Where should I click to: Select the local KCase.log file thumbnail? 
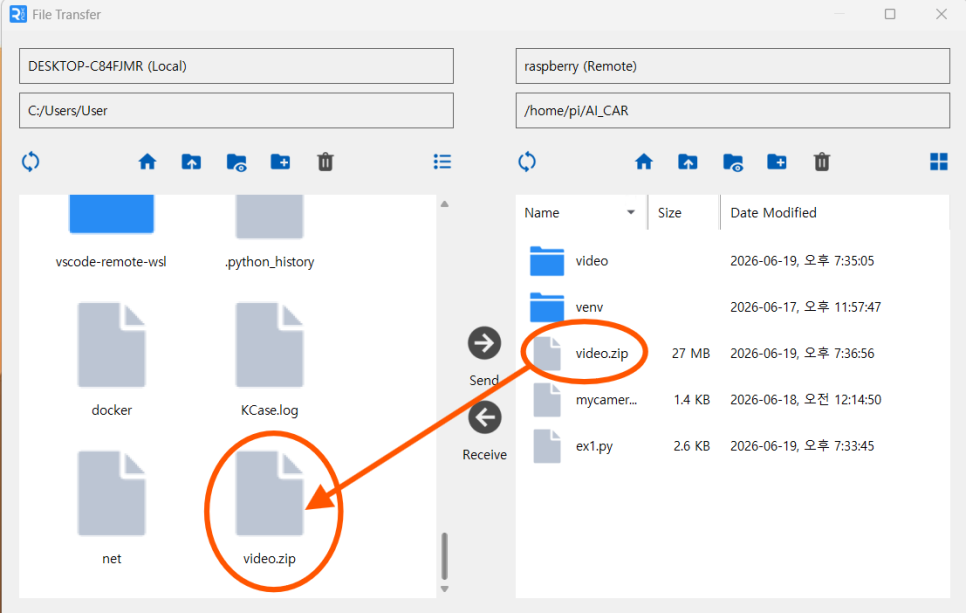click(269, 344)
